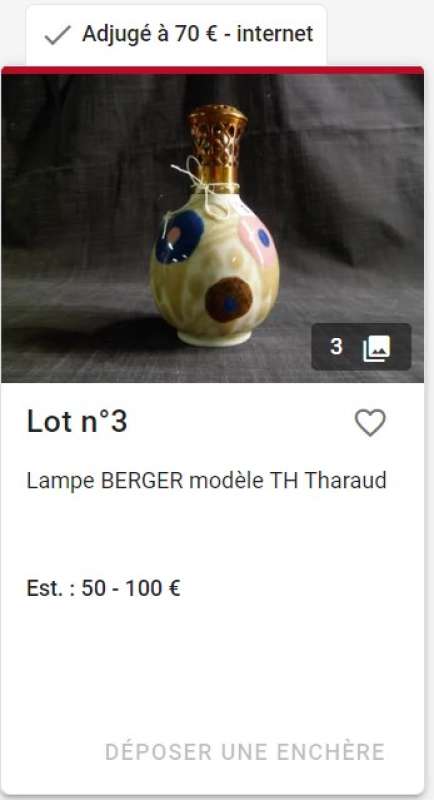This screenshot has height=800, width=434.
Task: Open the Berger lamp photo thumbnail
Action: click(212, 228)
